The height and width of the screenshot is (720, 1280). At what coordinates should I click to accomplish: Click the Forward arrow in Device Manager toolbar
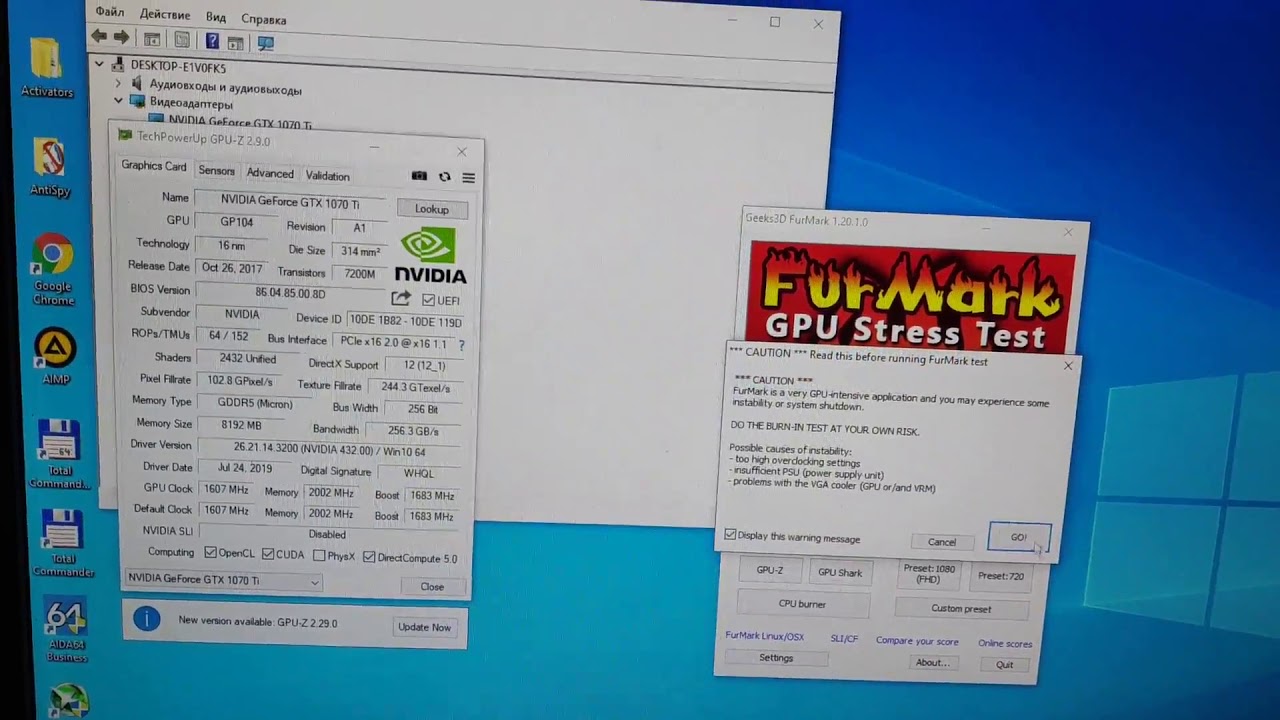coord(121,38)
